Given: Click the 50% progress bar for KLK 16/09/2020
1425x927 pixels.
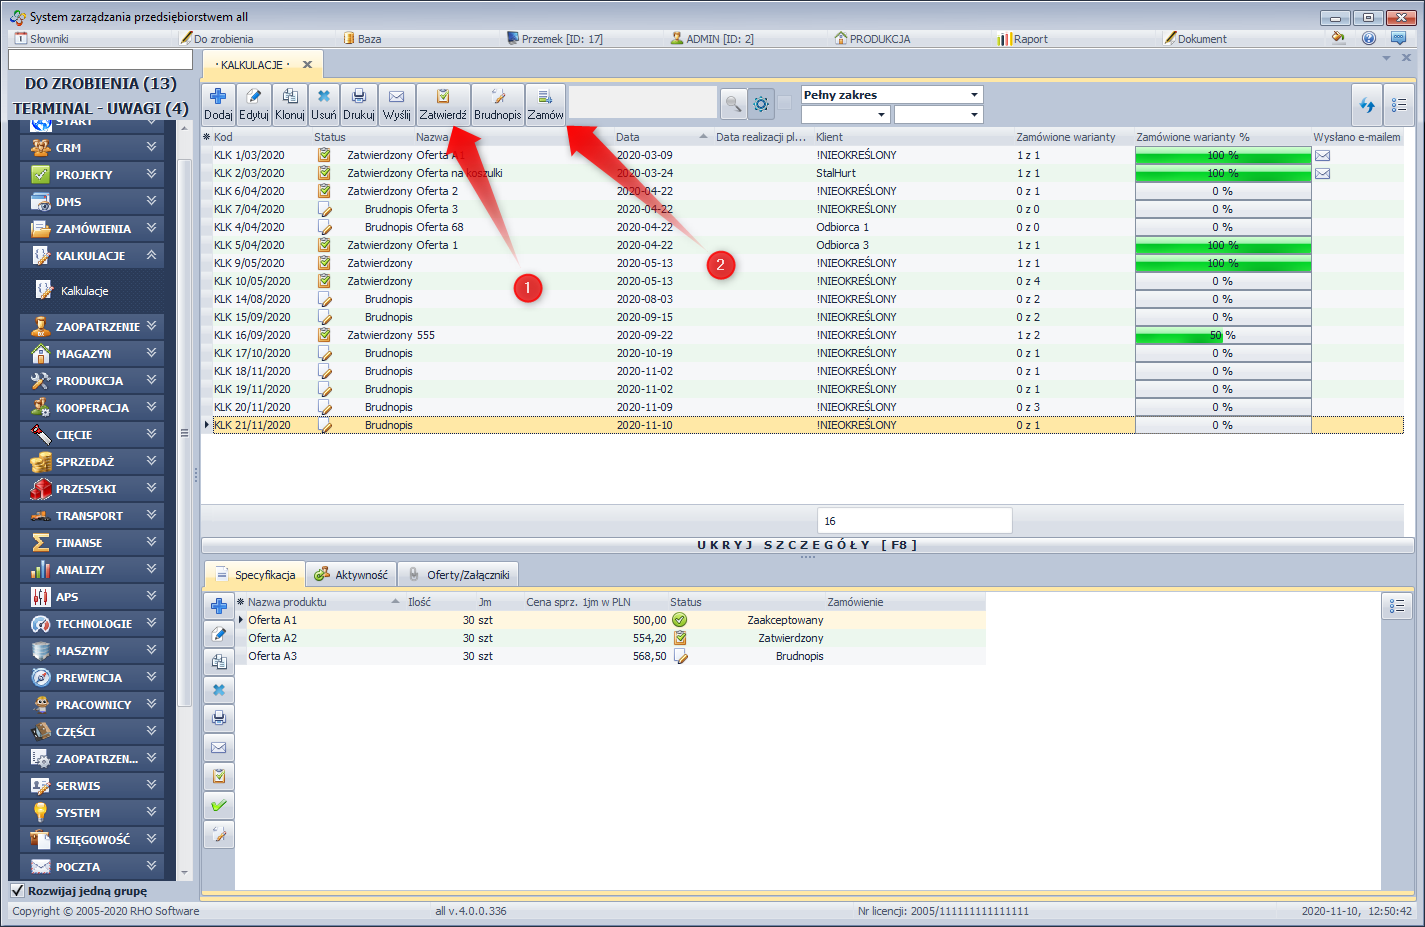Looking at the screenshot, I should [1222, 336].
